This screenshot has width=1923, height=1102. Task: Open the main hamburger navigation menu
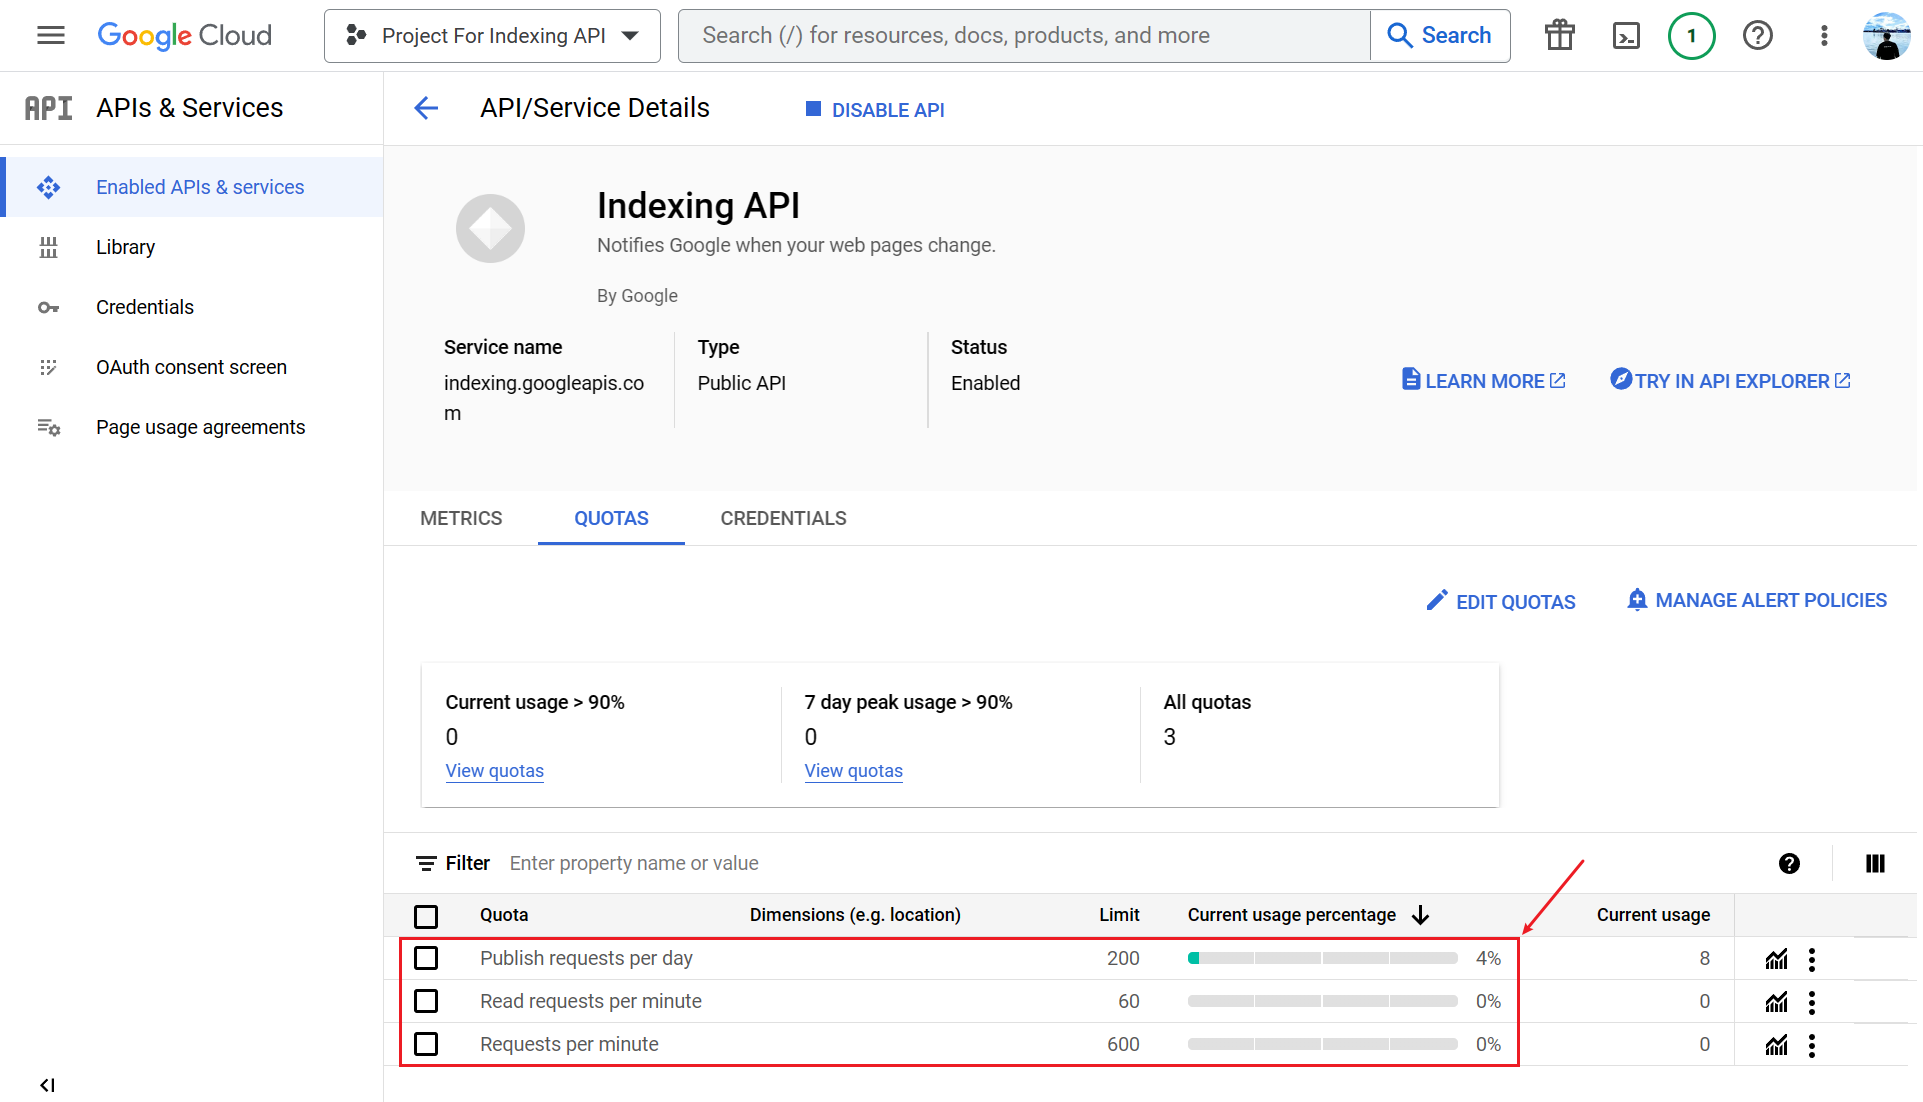click(51, 36)
